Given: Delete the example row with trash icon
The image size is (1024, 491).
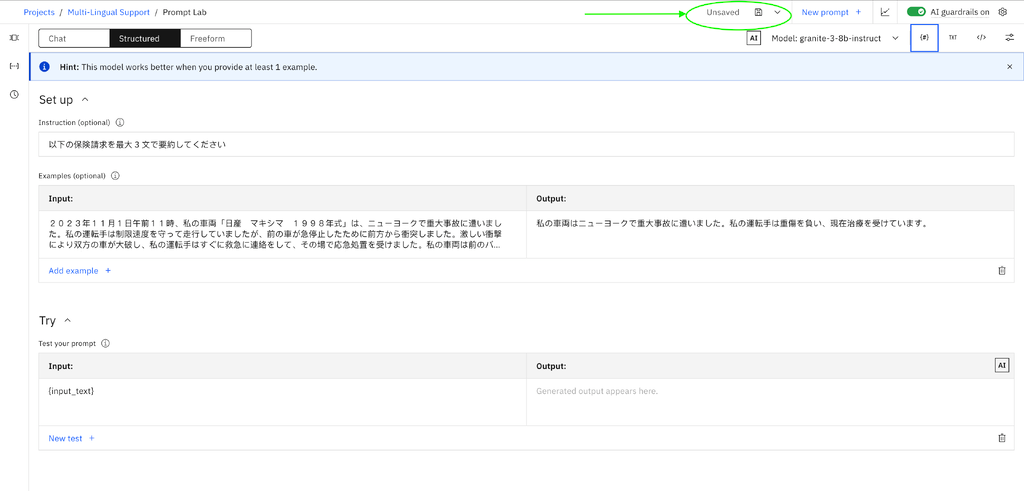Looking at the screenshot, I should (1002, 270).
